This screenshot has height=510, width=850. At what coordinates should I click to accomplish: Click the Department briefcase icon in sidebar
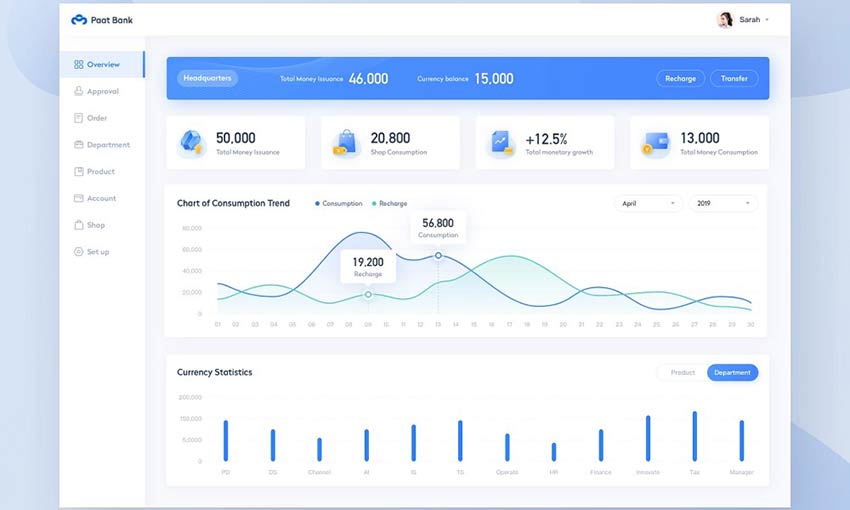[78, 145]
